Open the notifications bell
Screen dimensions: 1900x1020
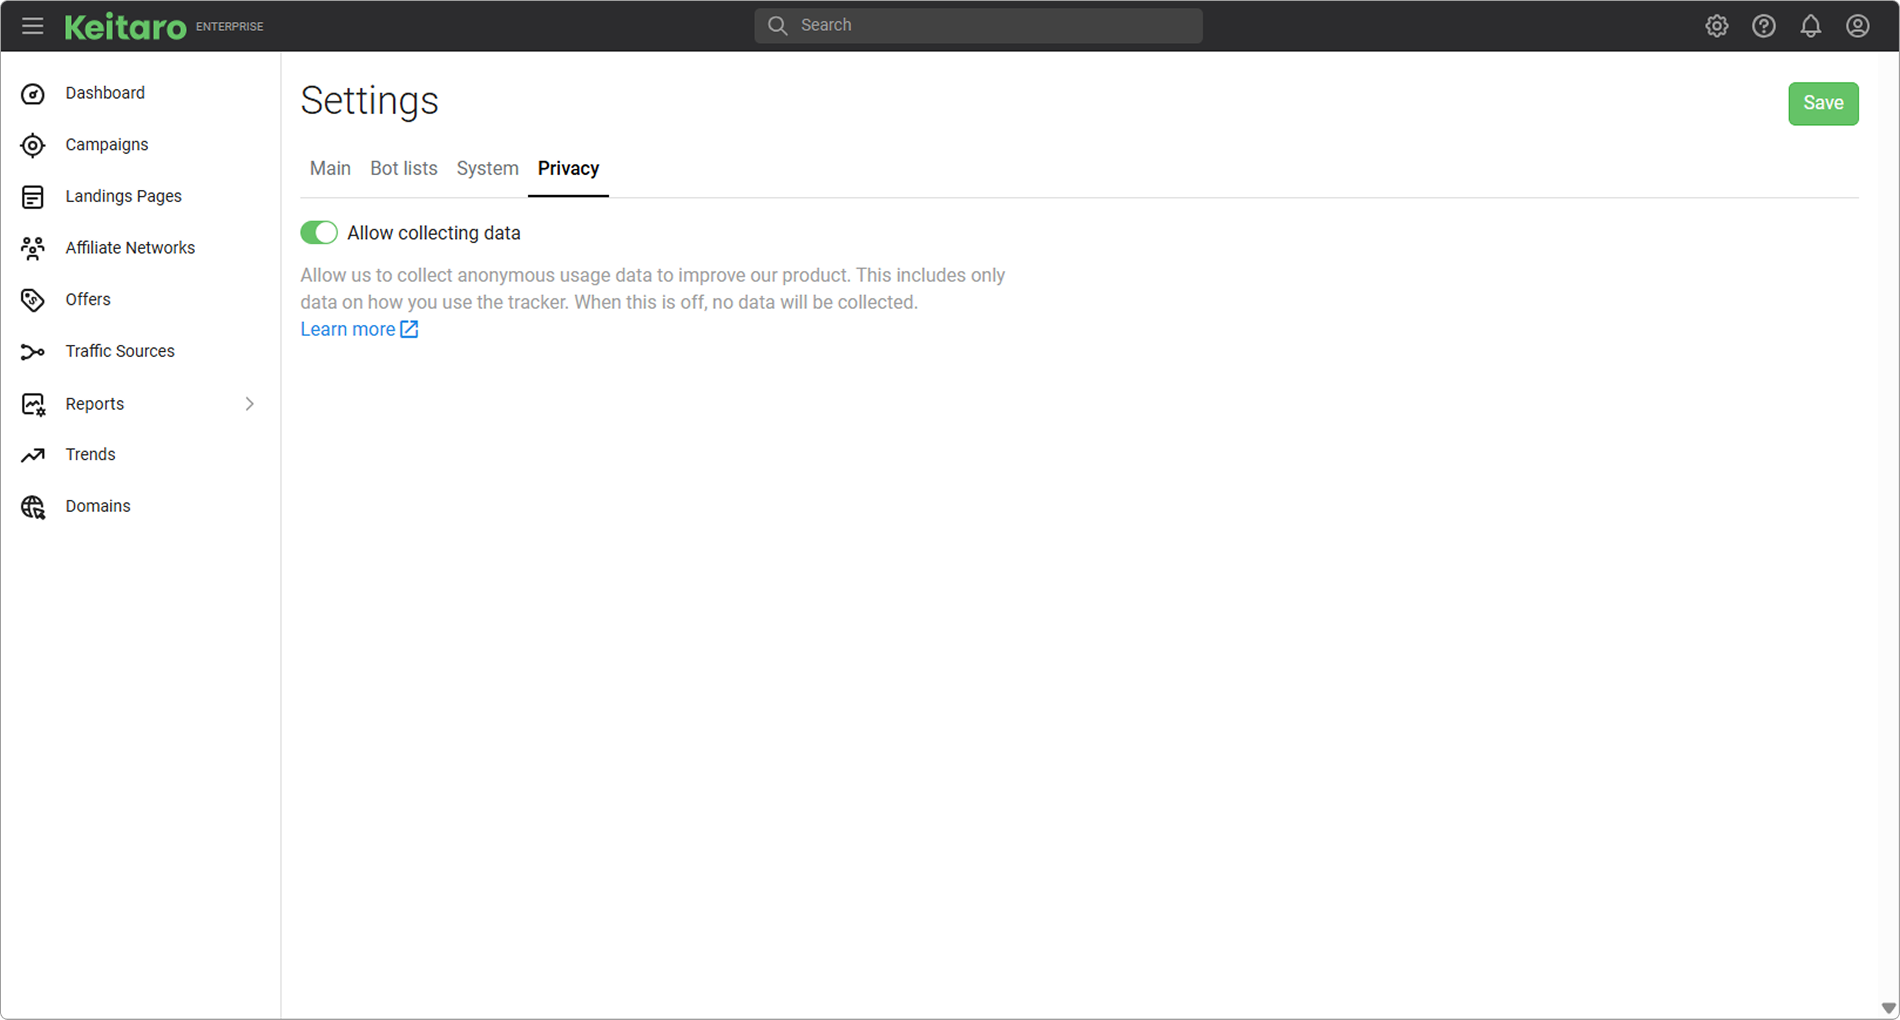point(1810,26)
